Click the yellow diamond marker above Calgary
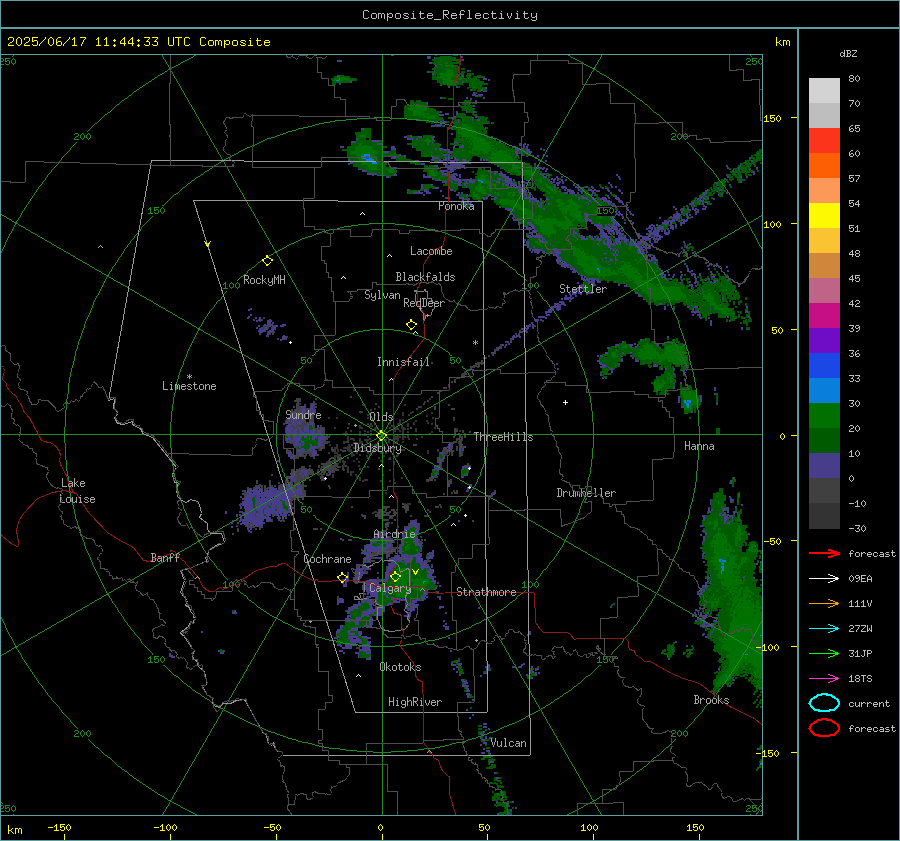 click(395, 576)
